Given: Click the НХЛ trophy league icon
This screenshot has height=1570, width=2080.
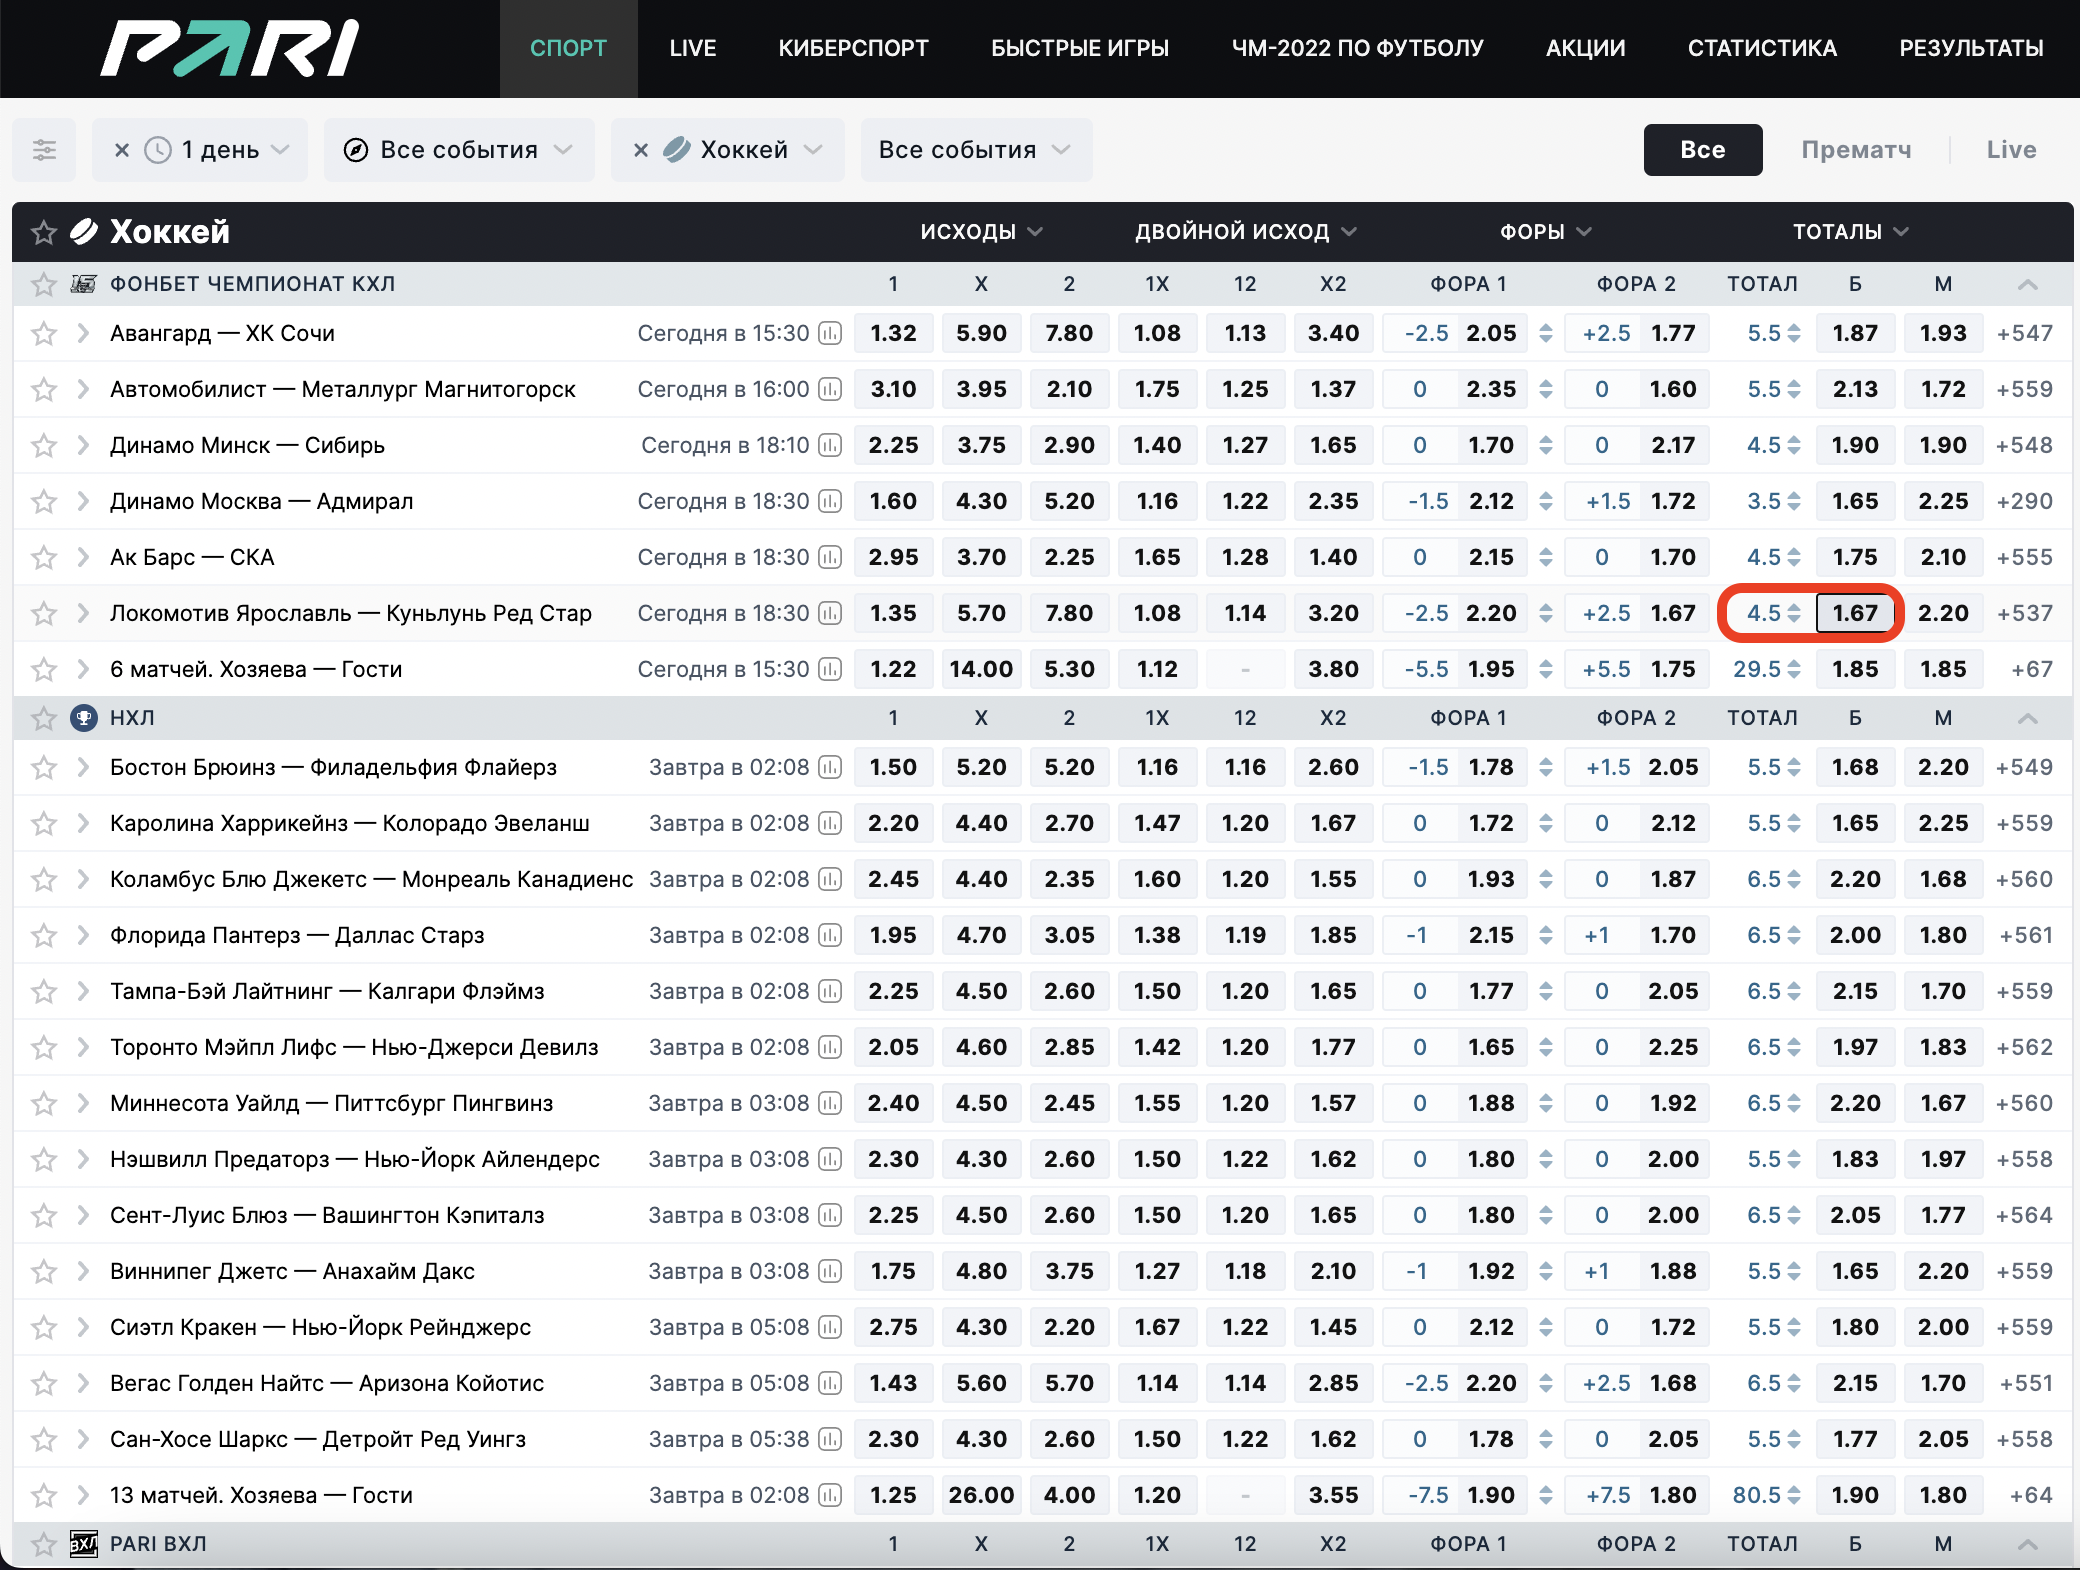Looking at the screenshot, I should click(x=84, y=718).
